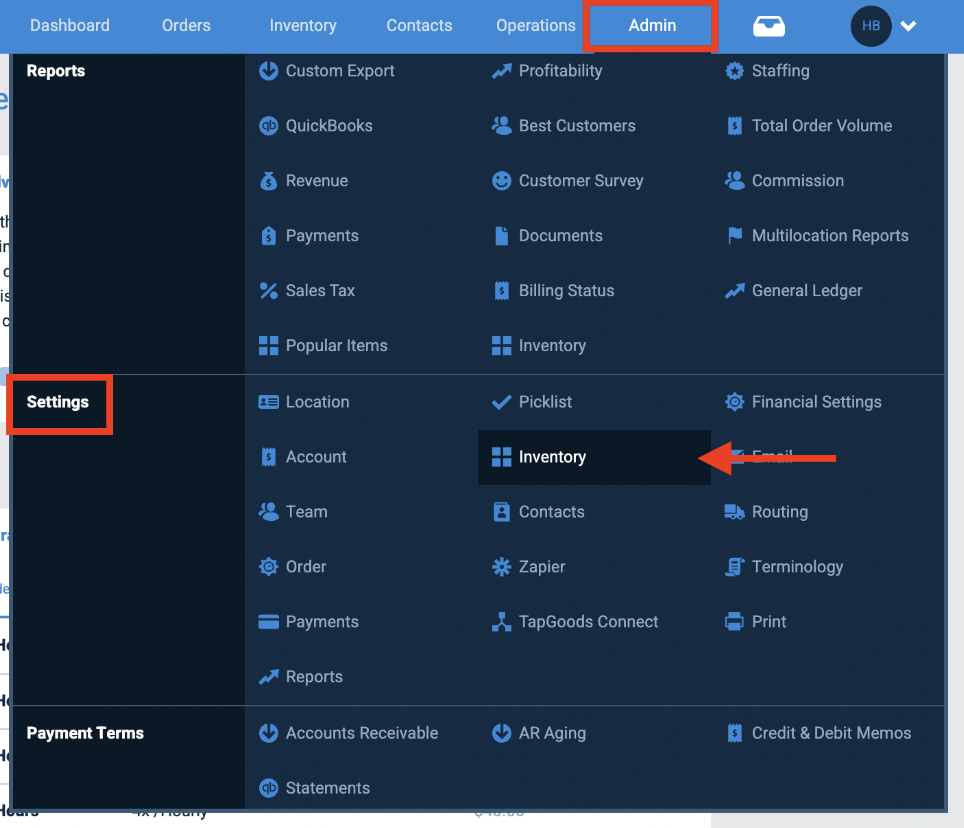Click the Settings Contacts badge icon

(501, 512)
